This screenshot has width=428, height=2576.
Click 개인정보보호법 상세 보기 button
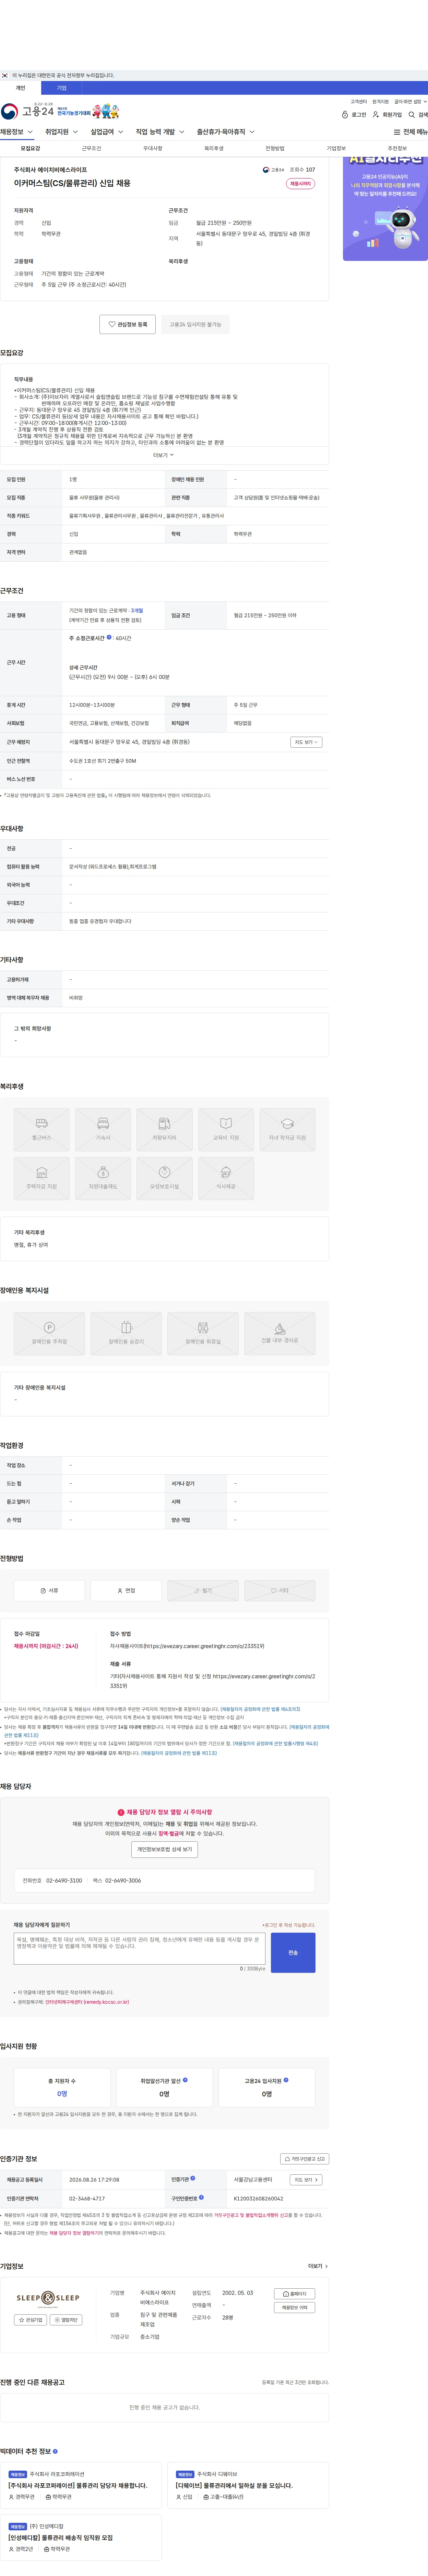[x=164, y=1849]
